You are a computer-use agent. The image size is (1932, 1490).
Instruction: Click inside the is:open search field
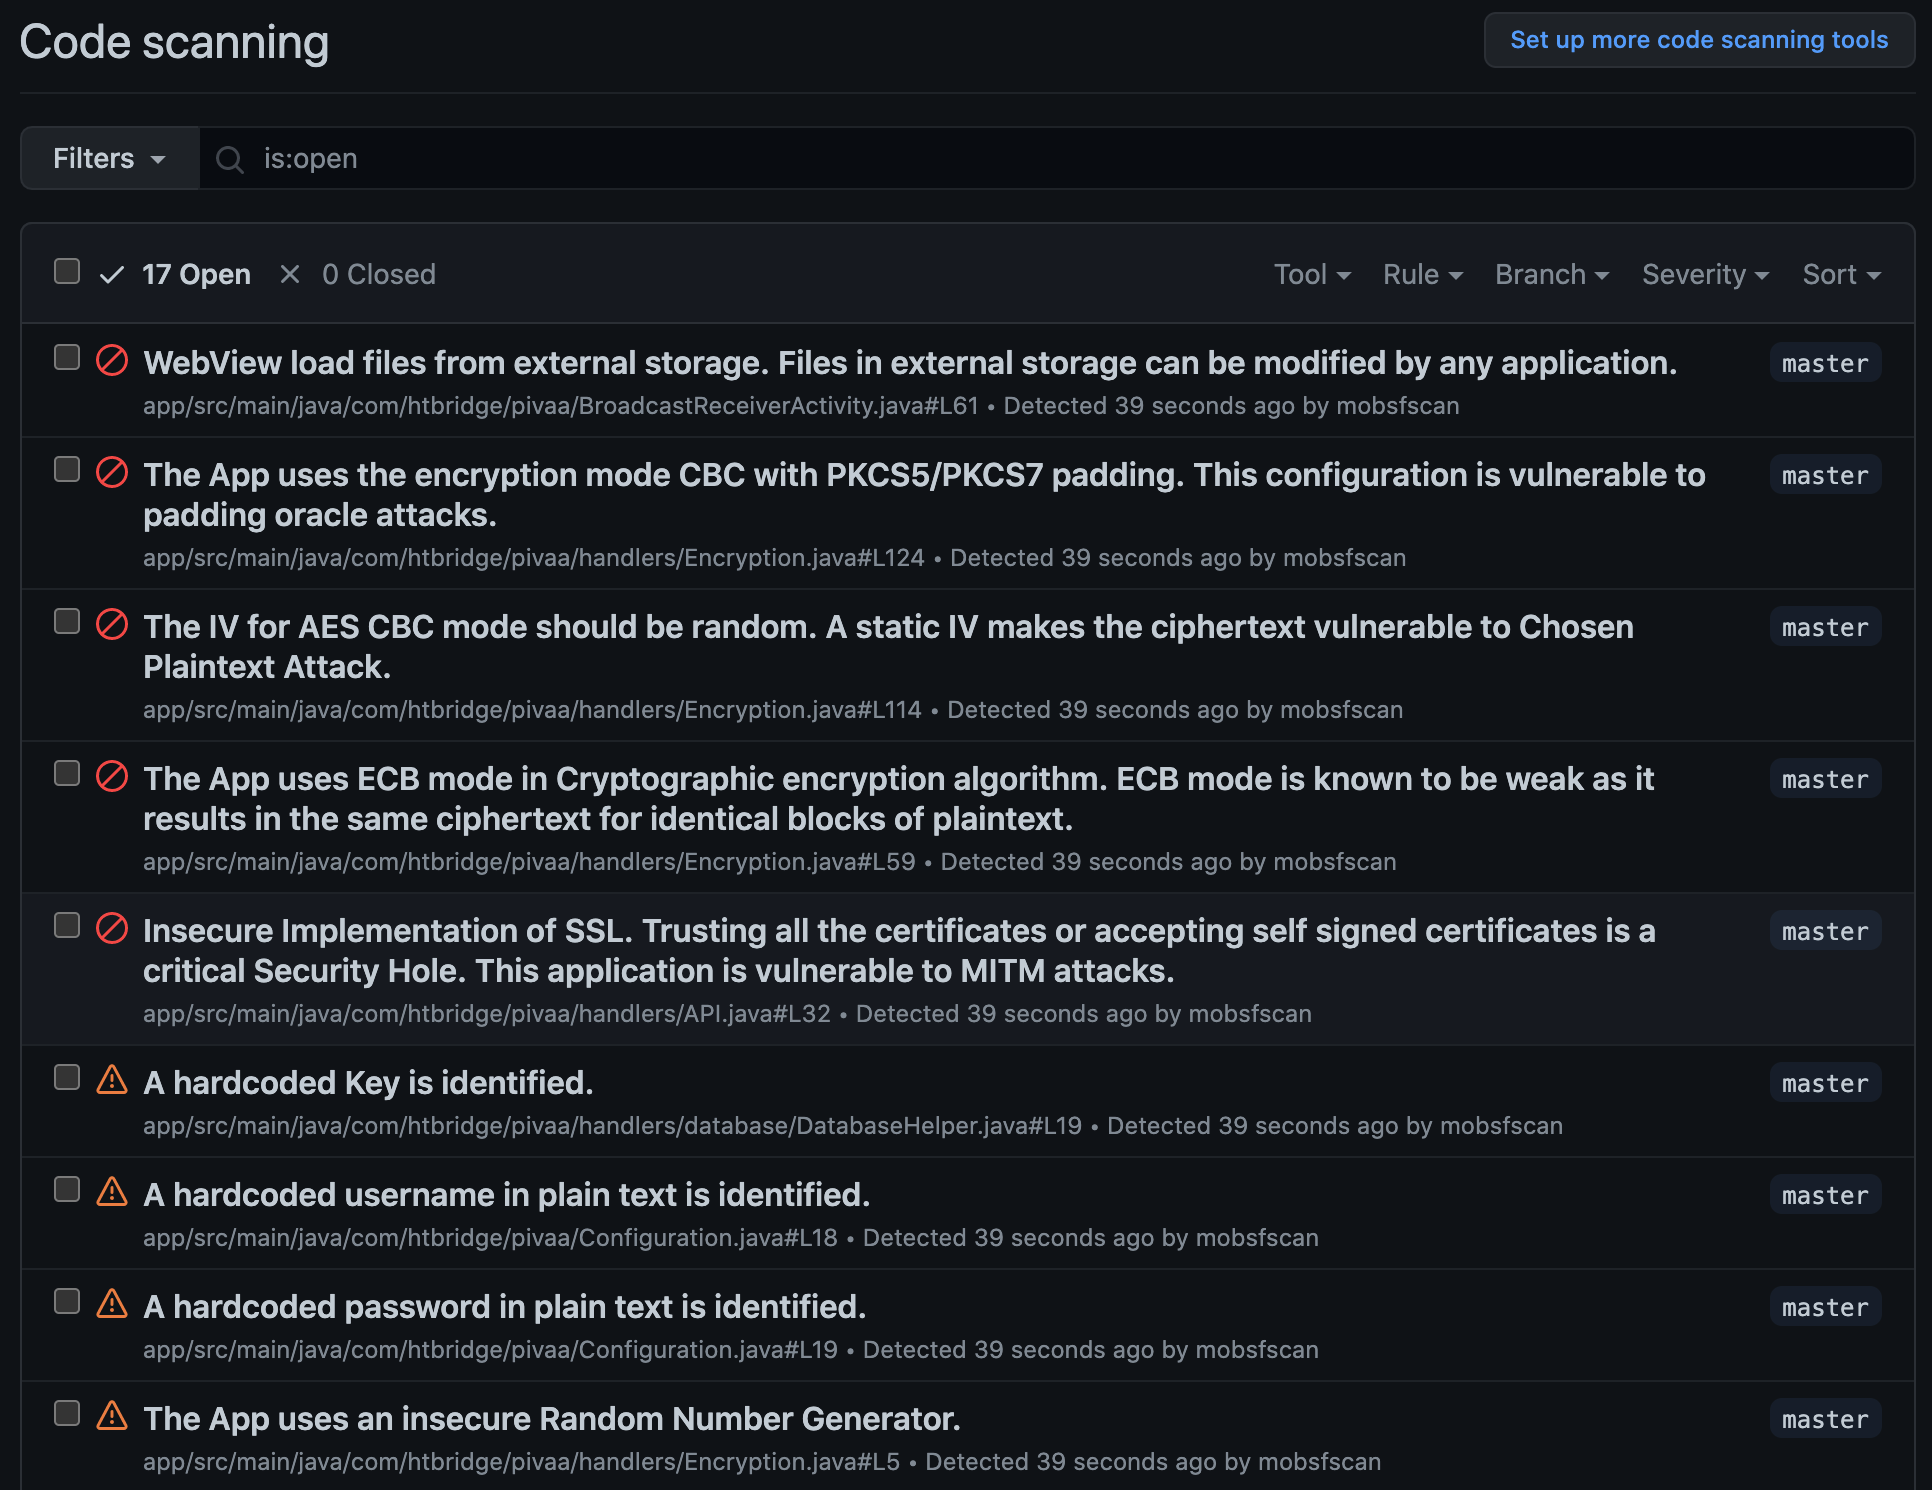click(700, 158)
